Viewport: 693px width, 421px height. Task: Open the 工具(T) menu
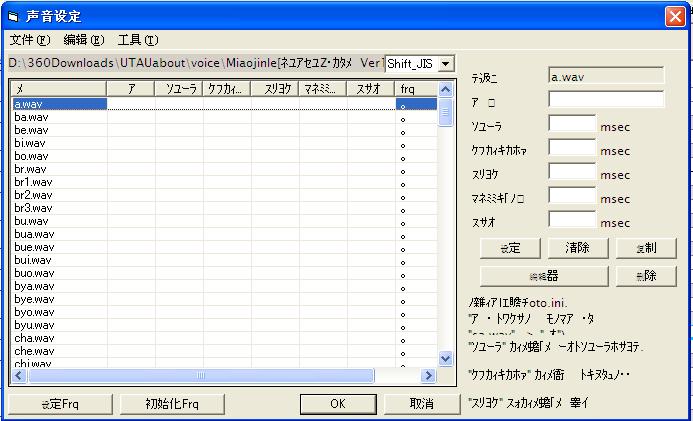[x=138, y=40]
